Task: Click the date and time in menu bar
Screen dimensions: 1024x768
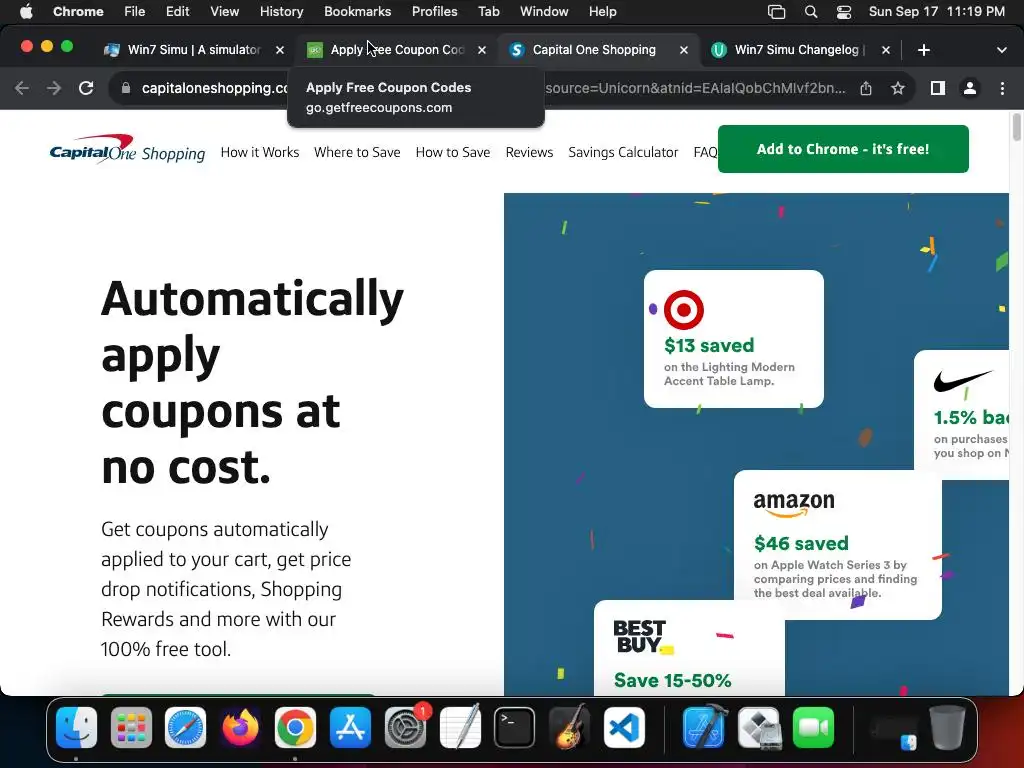Action: click(936, 12)
